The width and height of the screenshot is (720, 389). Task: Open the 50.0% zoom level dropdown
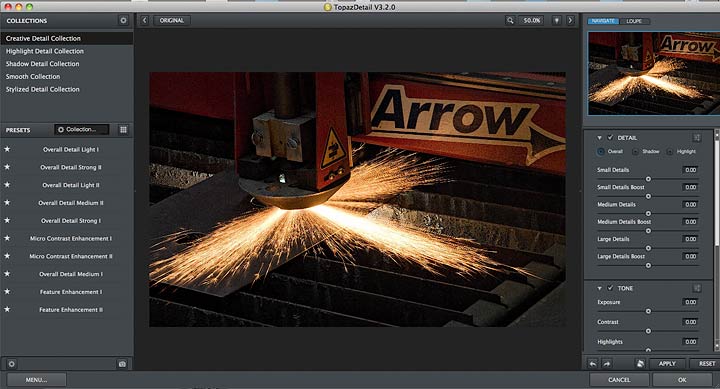click(x=531, y=21)
